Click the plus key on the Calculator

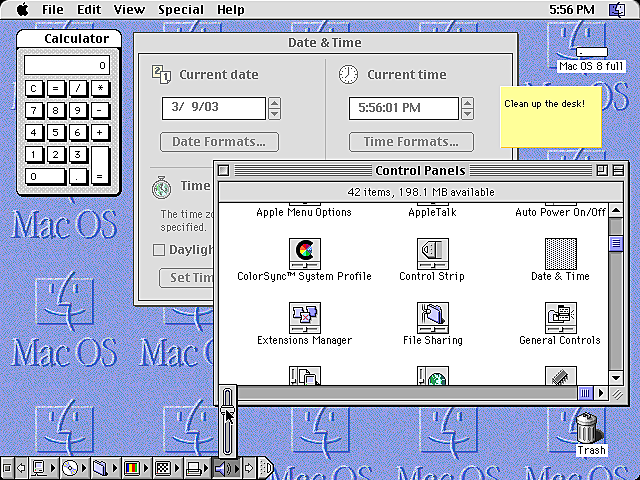100,132
